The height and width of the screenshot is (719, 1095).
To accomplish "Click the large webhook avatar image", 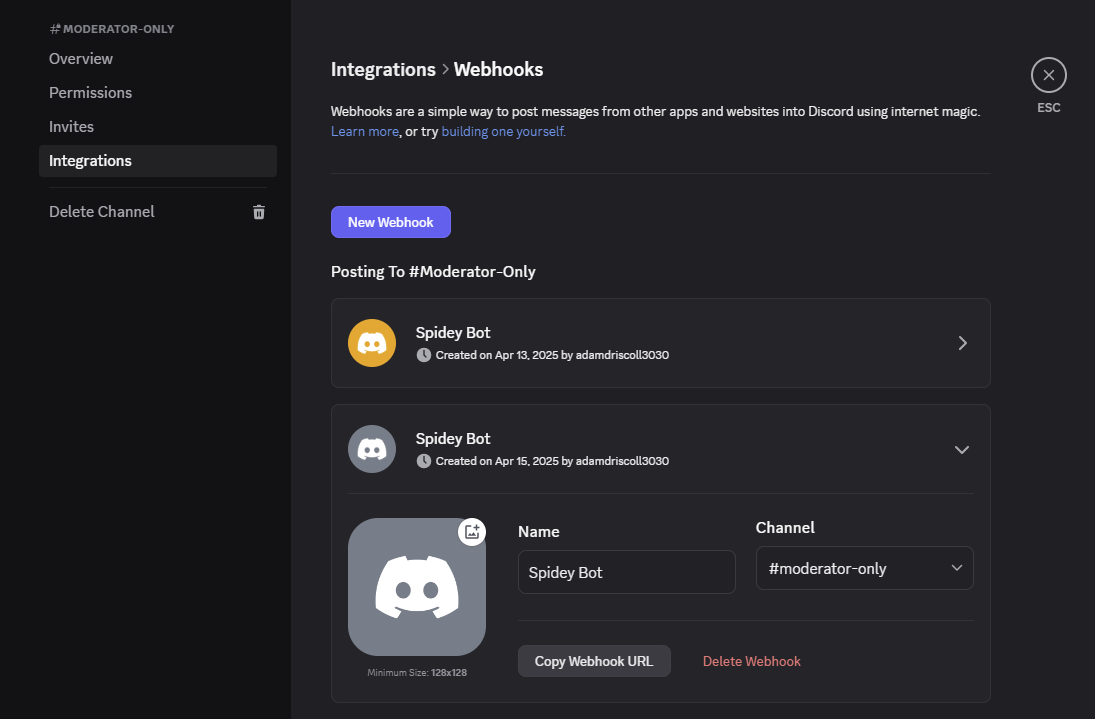I will click(417, 586).
